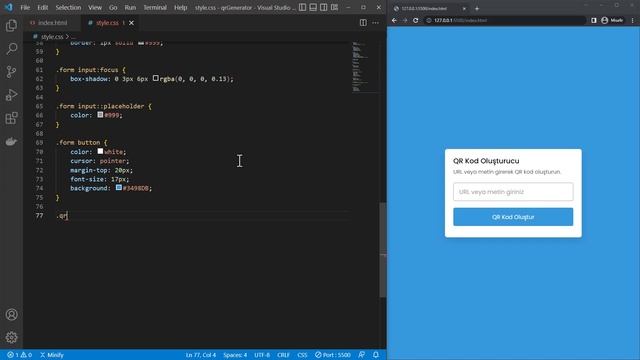Open the File menu
This screenshot has height=360, width=640.
[25, 7]
